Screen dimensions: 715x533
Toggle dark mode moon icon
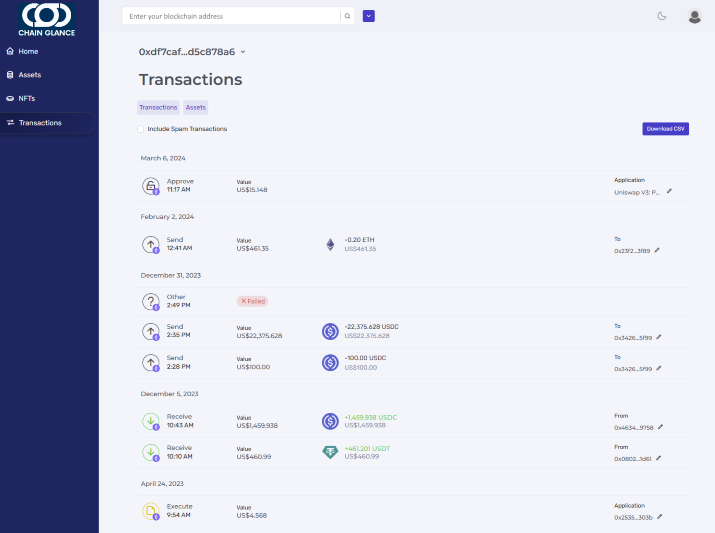tap(662, 16)
